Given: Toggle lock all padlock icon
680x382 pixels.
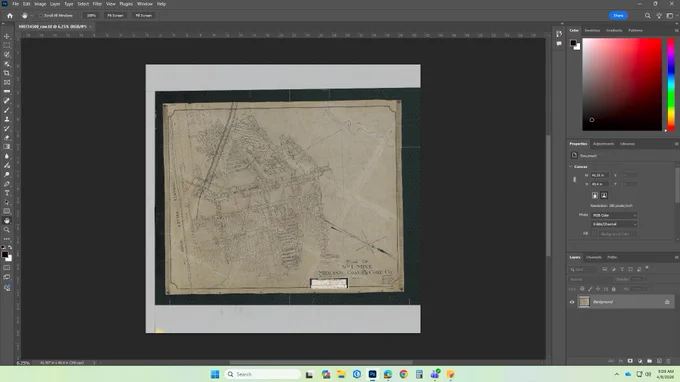Looking at the screenshot, I should tap(613, 289).
